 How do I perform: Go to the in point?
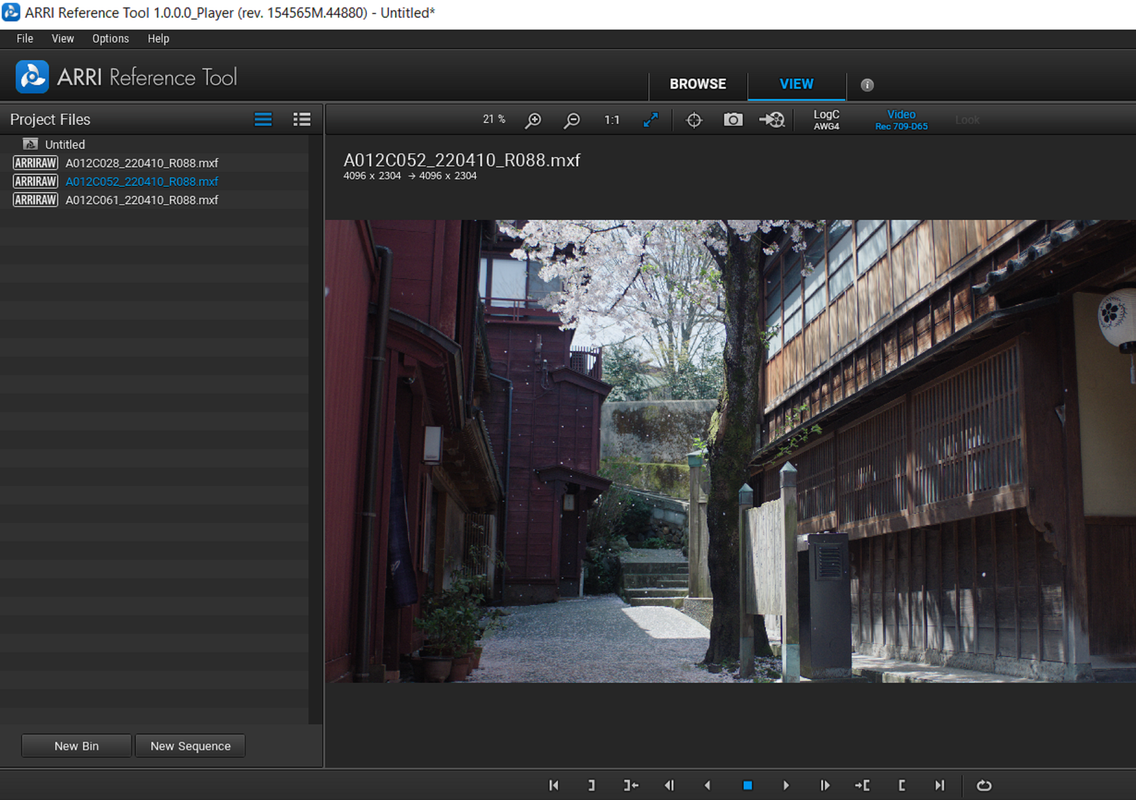862,786
